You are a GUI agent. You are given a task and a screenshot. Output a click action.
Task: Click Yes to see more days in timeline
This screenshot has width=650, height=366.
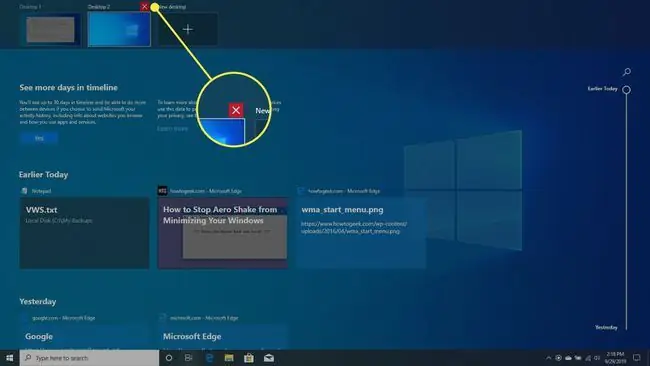(39, 138)
